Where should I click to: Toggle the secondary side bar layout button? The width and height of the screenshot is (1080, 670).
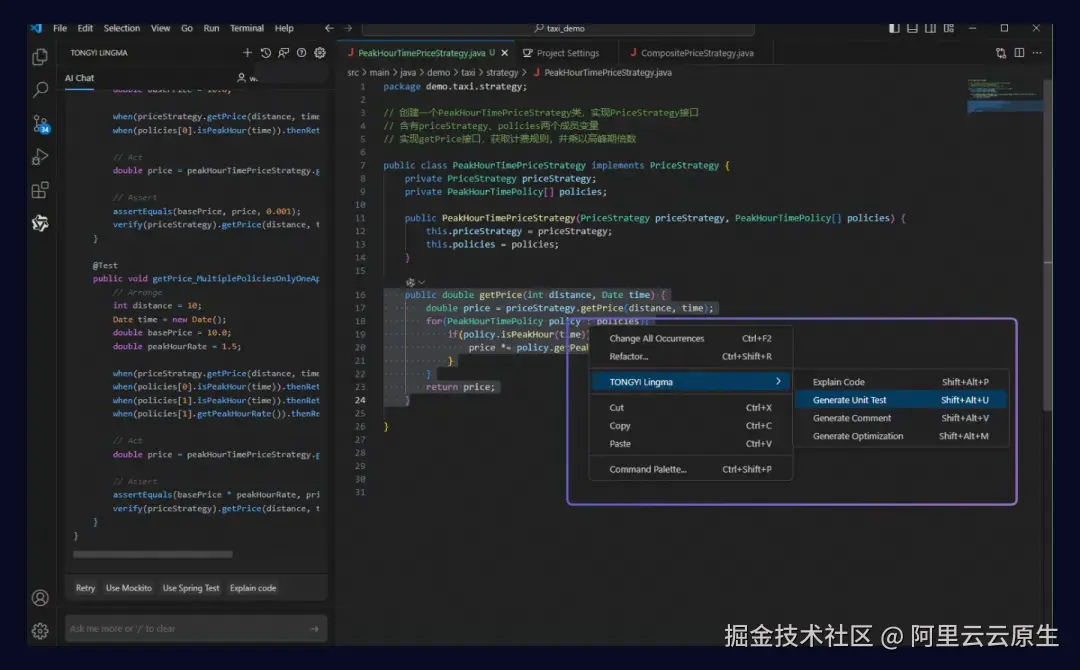pyautogui.click(x=931, y=28)
